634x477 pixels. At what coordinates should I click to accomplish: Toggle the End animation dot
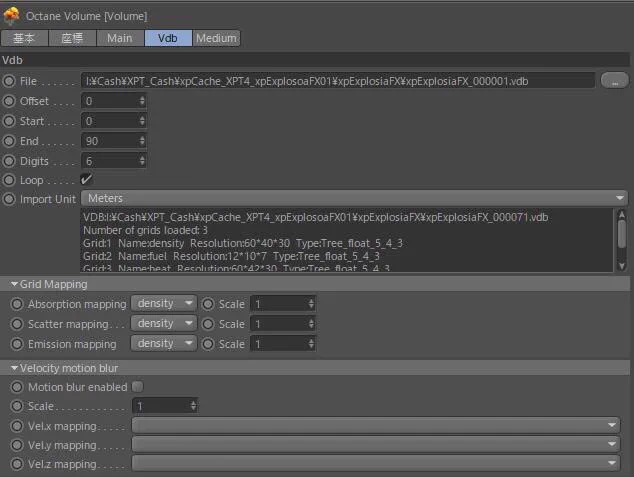point(9,141)
